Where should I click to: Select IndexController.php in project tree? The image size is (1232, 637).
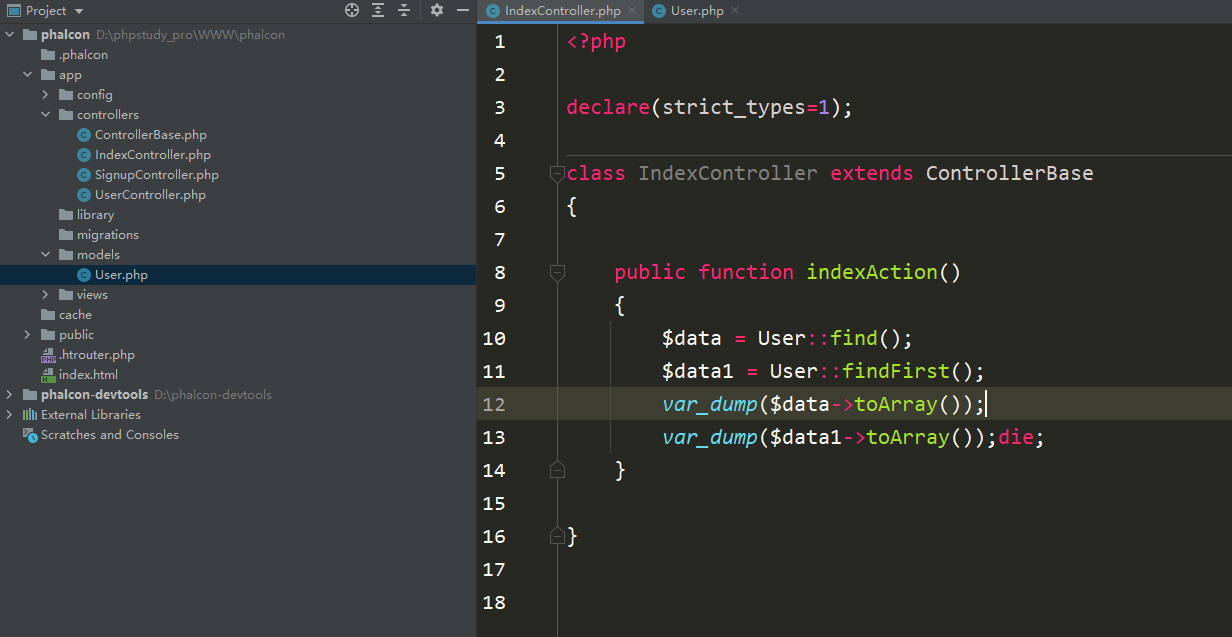click(x=152, y=154)
